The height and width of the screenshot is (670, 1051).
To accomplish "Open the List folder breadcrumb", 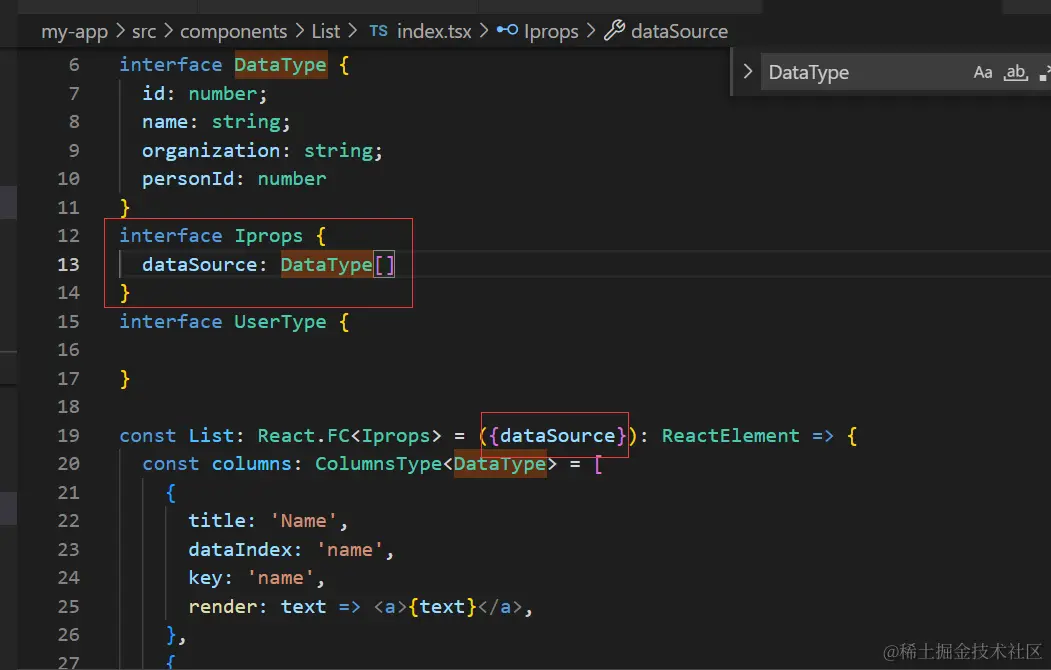I will 326,31.
